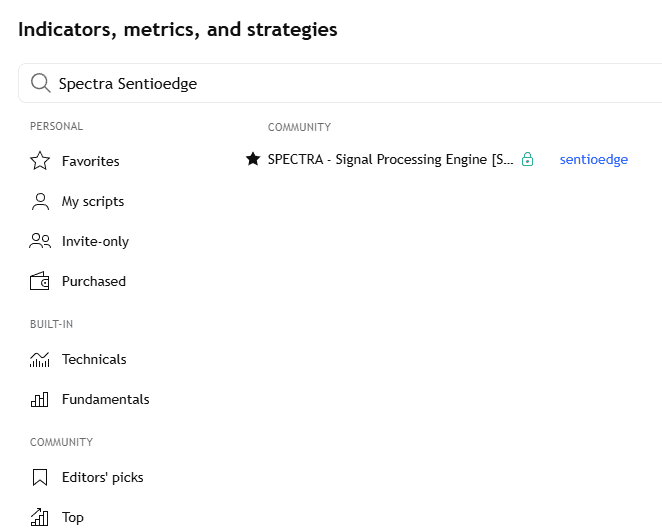This screenshot has width=662, height=532.
Task: Unfavorite SPECTRA script using its filled star
Action: coord(253,159)
